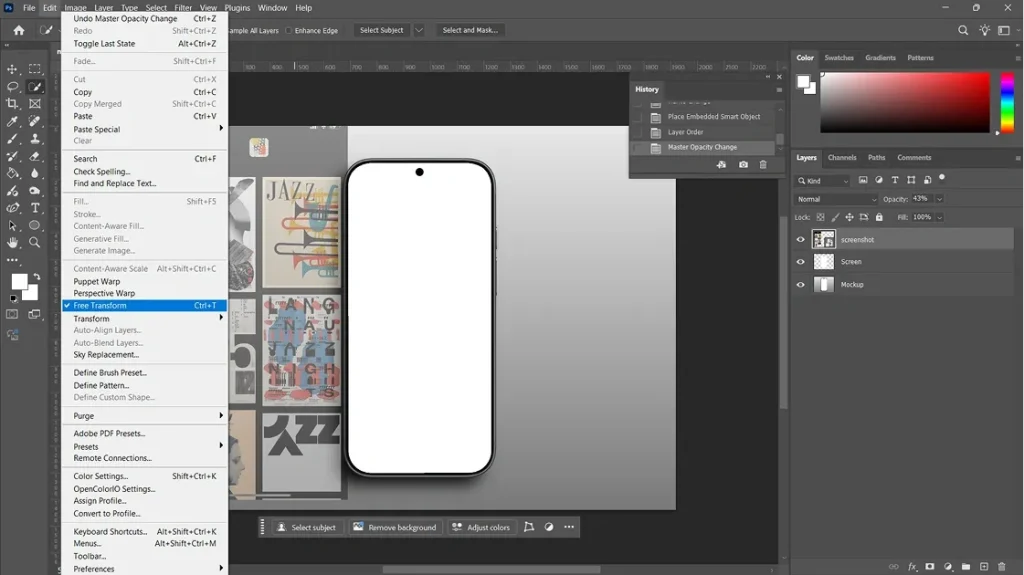Add a layer mask to the layer

click(x=929, y=567)
